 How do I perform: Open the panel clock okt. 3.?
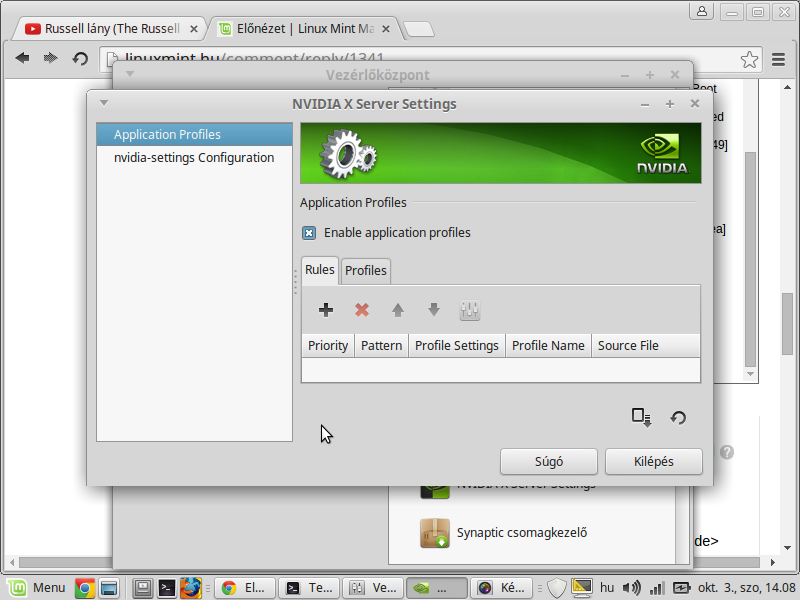point(746,588)
